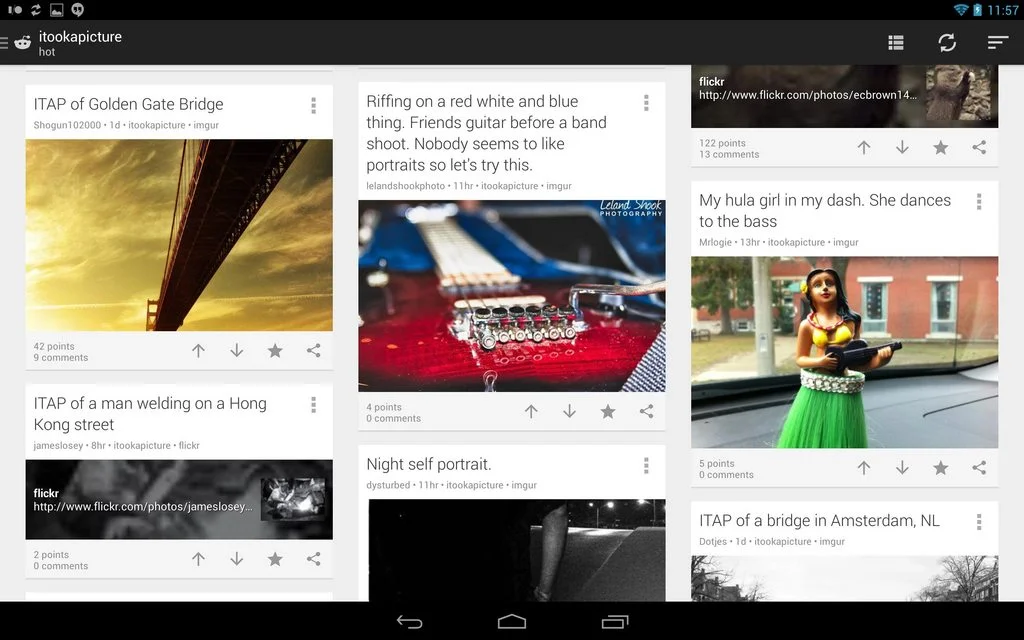Downvote the red white and blue guitar post
Image resolution: width=1024 pixels, height=640 pixels.
569,411
